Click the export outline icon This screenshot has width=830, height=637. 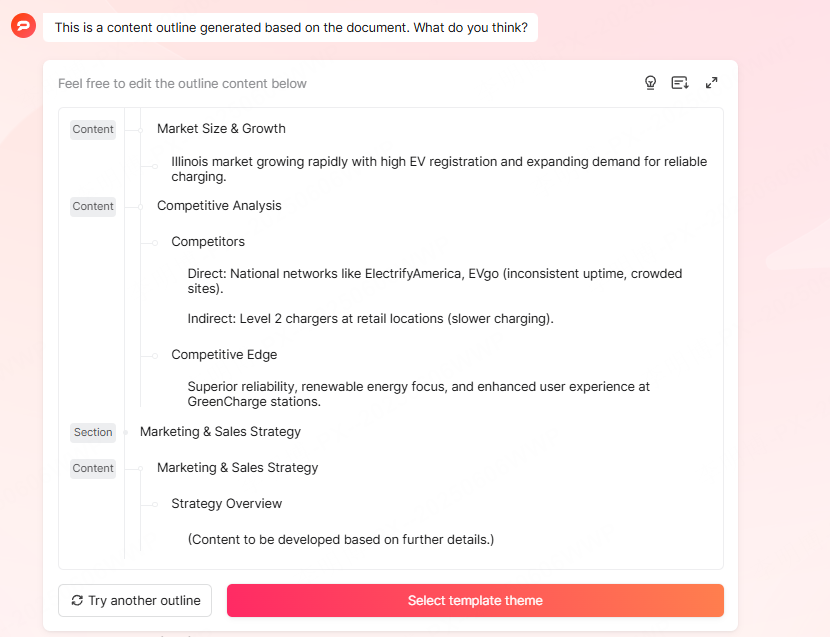(x=680, y=82)
